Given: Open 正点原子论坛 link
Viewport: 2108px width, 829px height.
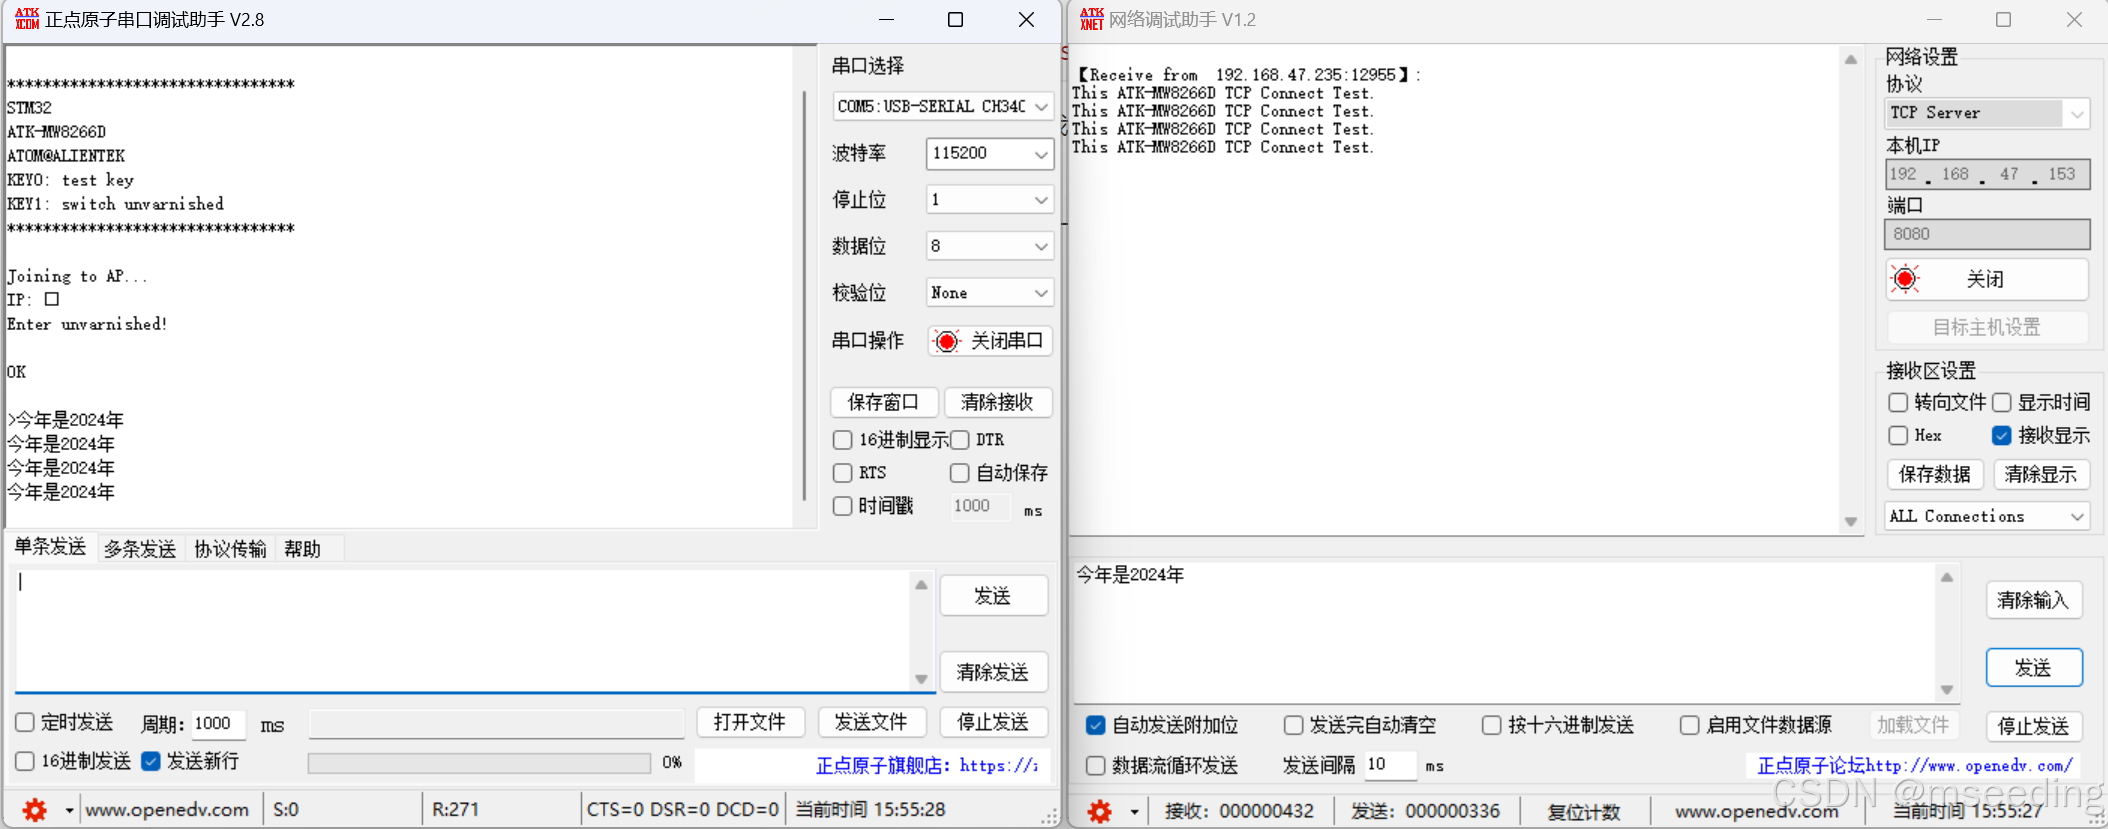Looking at the screenshot, I should tap(1915, 766).
